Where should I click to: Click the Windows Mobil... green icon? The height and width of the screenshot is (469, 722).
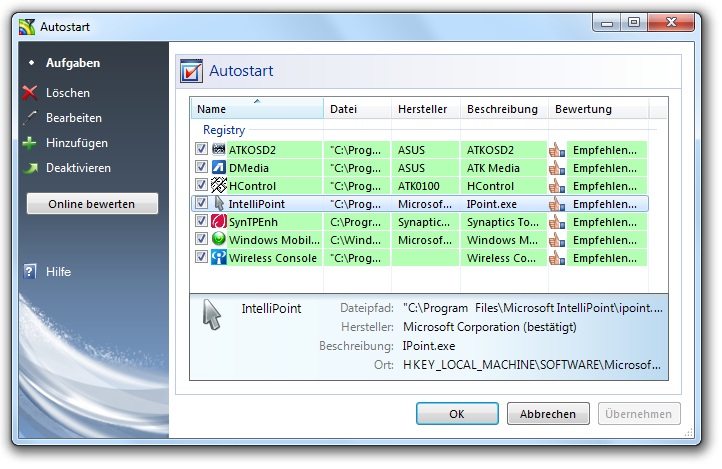[x=219, y=239]
